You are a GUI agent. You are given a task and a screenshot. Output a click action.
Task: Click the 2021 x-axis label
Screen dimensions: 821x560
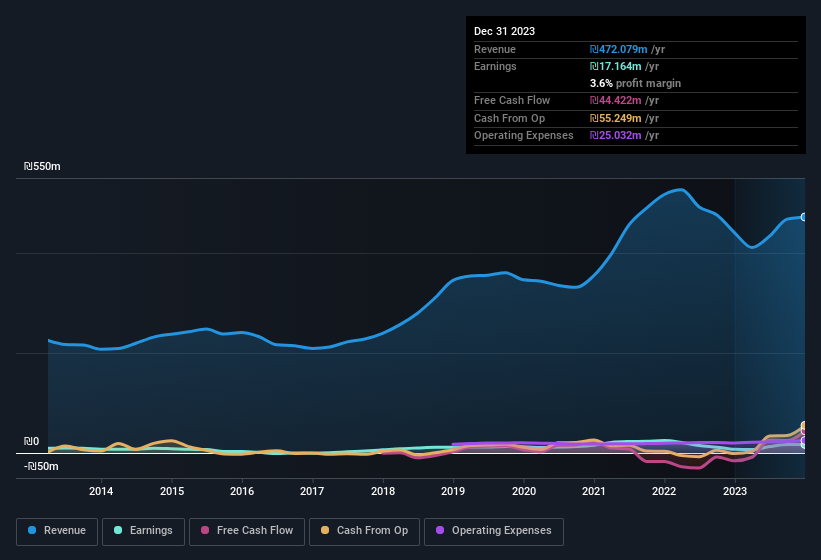coord(594,491)
